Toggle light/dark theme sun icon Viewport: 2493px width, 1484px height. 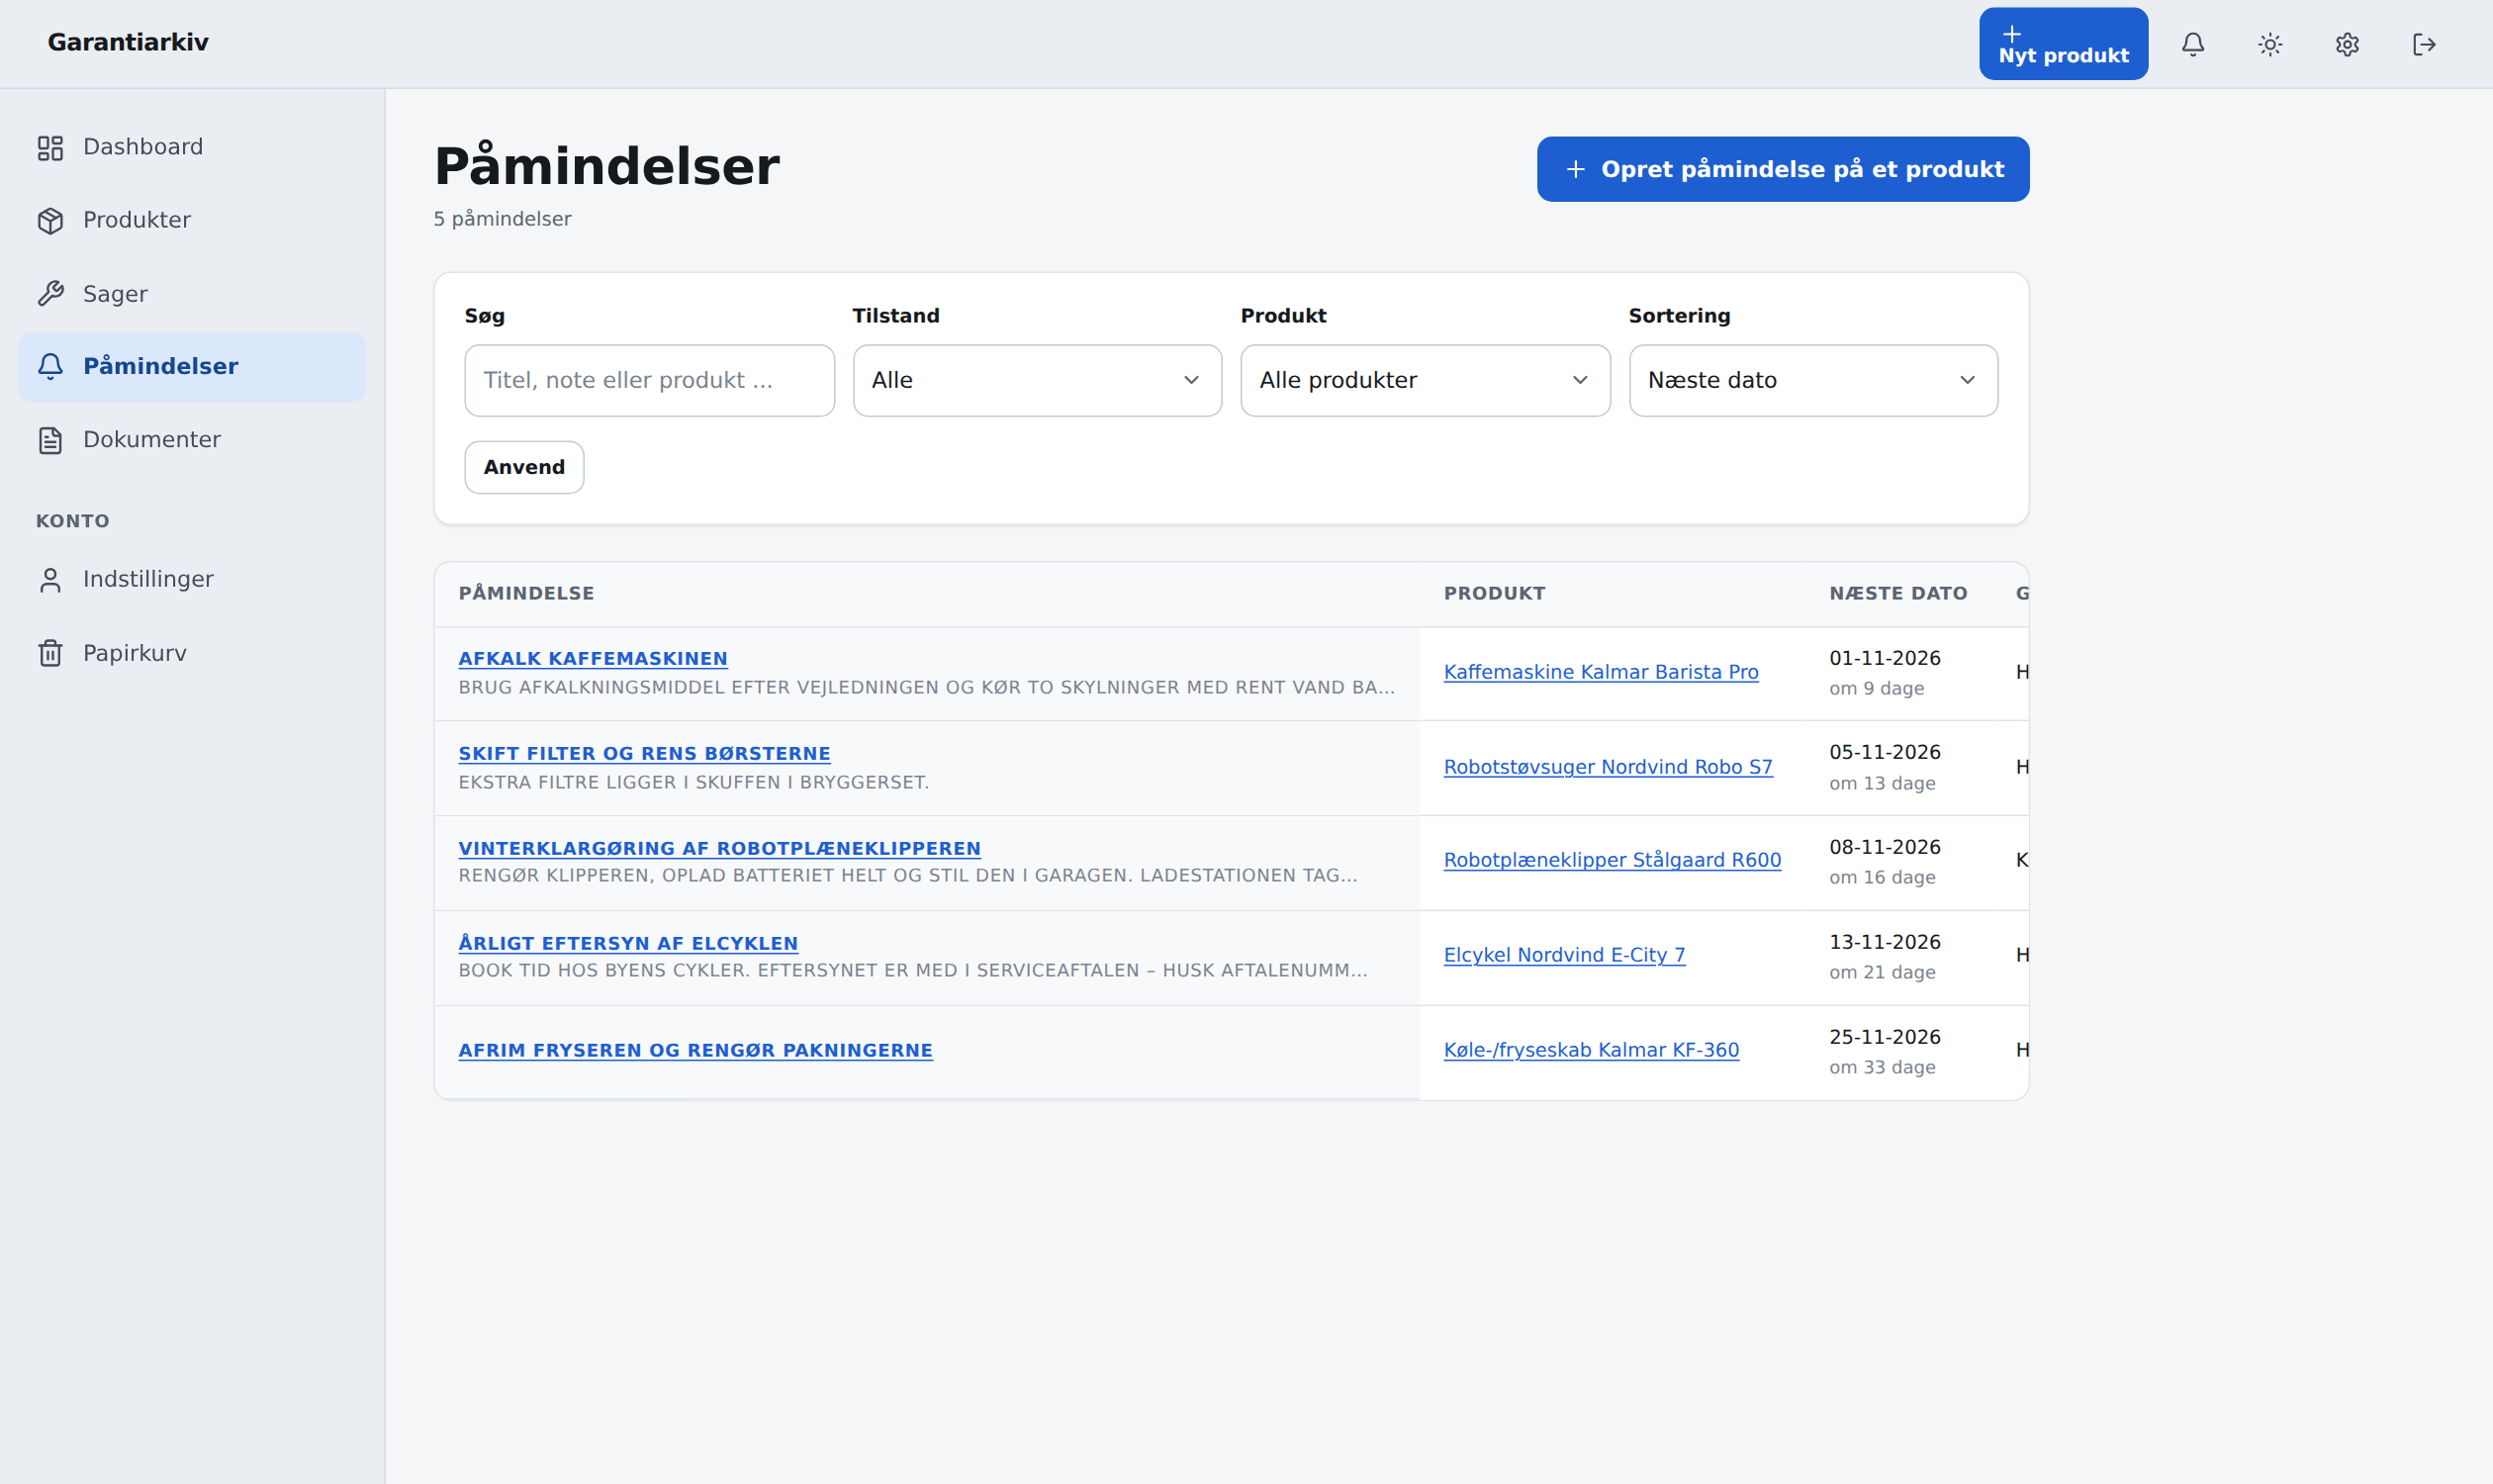click(2270, 44)
